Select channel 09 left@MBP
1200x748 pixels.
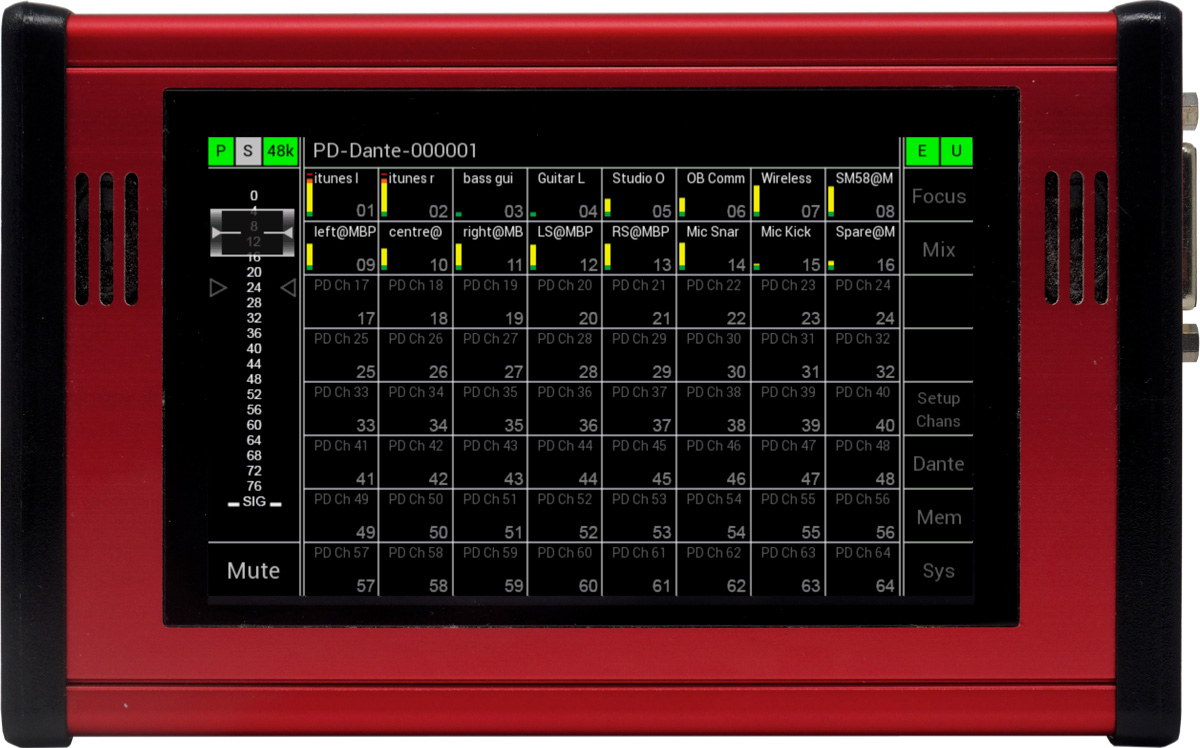tap(341, 248)
